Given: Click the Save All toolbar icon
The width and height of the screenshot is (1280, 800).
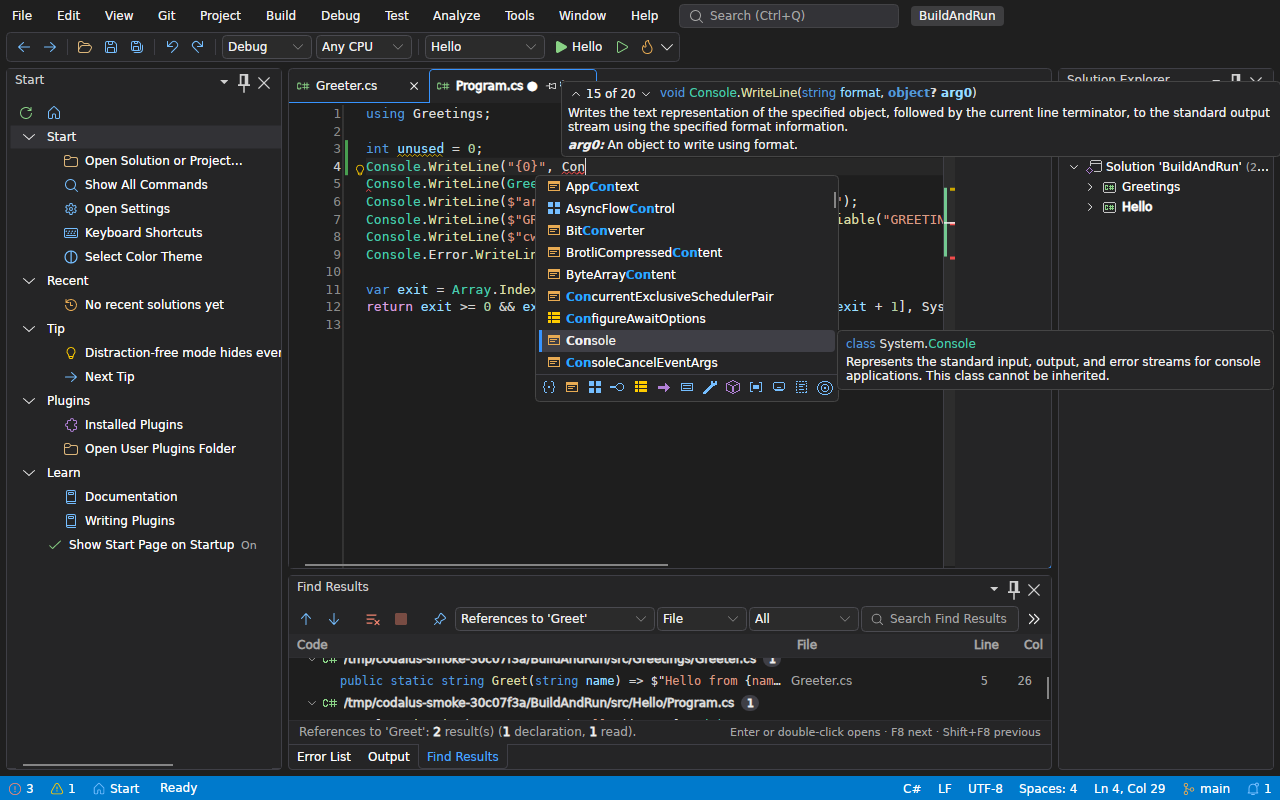Looking at the screenshot, I should 137,47.
